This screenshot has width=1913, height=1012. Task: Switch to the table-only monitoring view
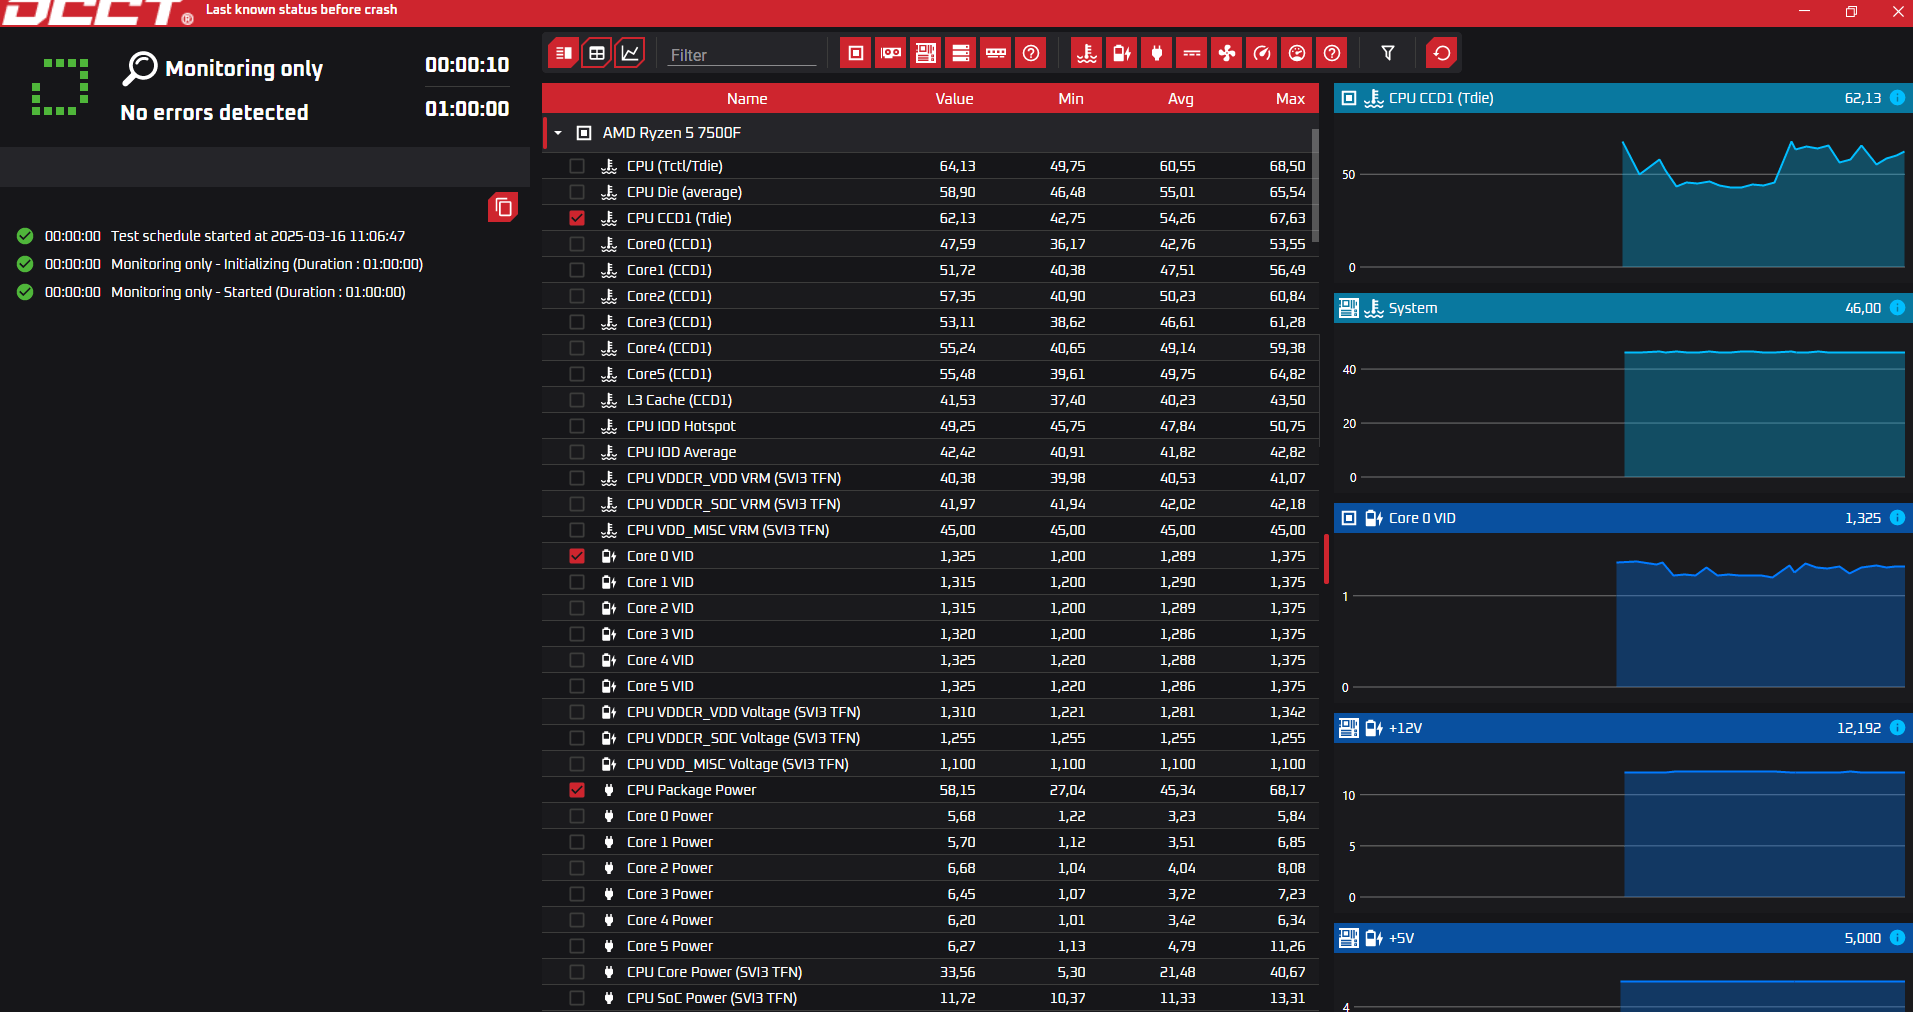597,53
